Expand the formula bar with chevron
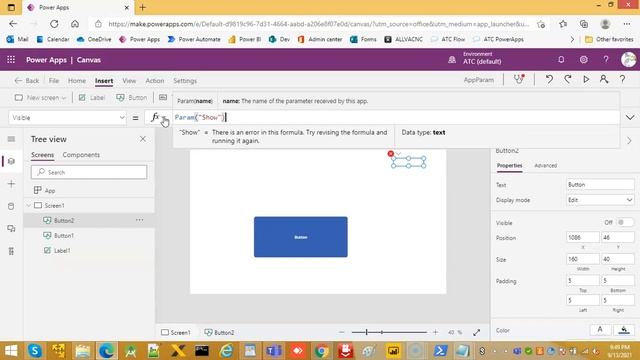Screen dimensions: 640x360 630,118
